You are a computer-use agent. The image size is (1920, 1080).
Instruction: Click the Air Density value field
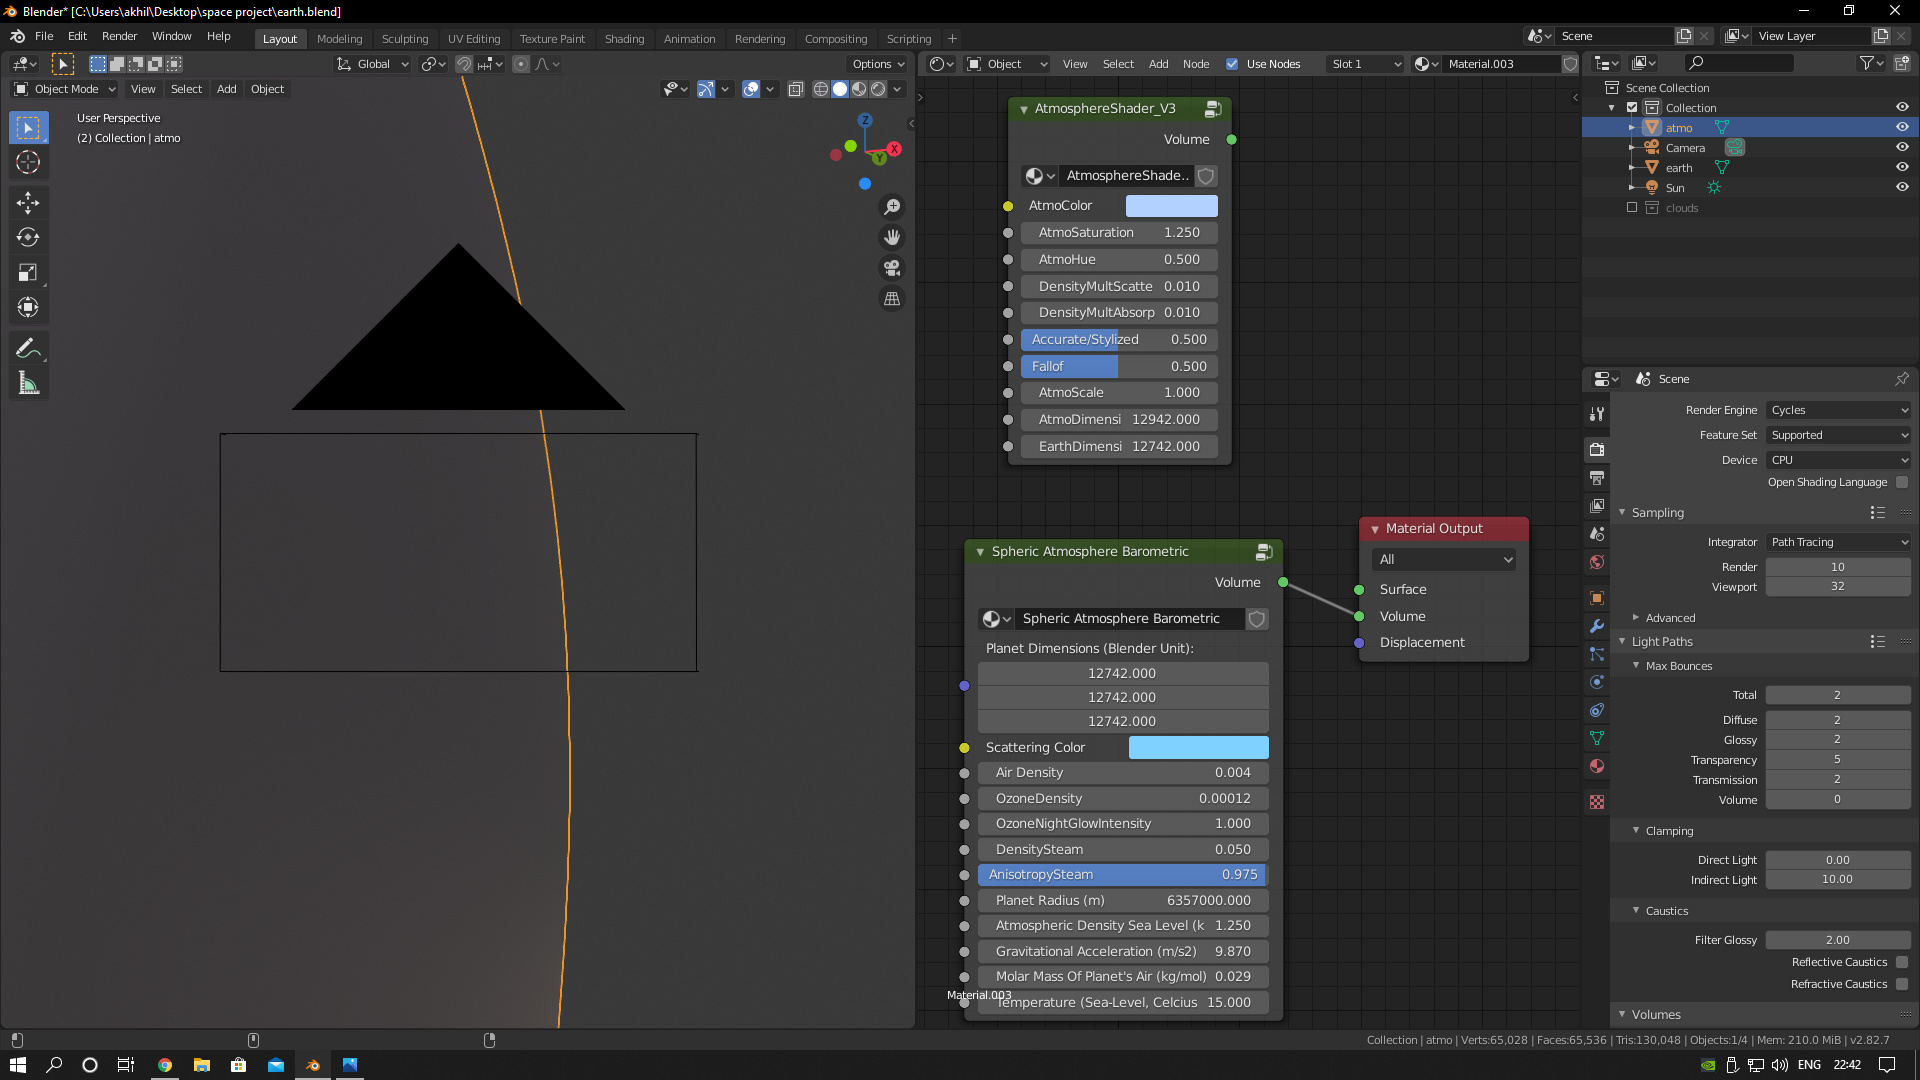coord(1123,773)
